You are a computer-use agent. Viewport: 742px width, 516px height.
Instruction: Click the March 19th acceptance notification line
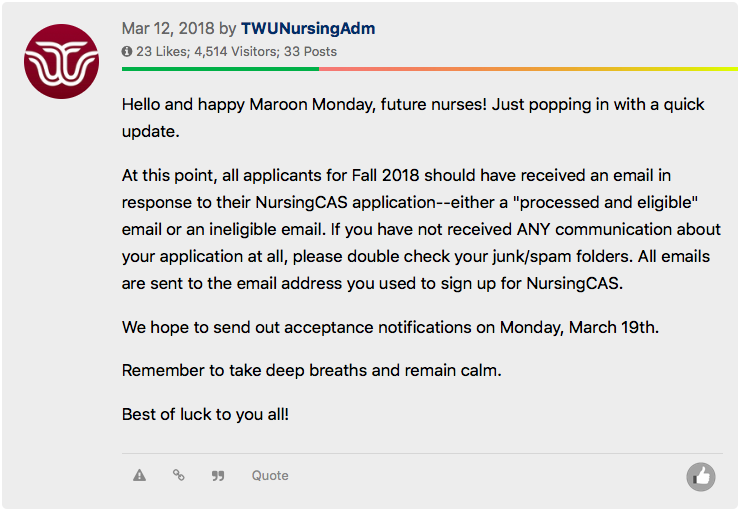[x=390, y=327]
